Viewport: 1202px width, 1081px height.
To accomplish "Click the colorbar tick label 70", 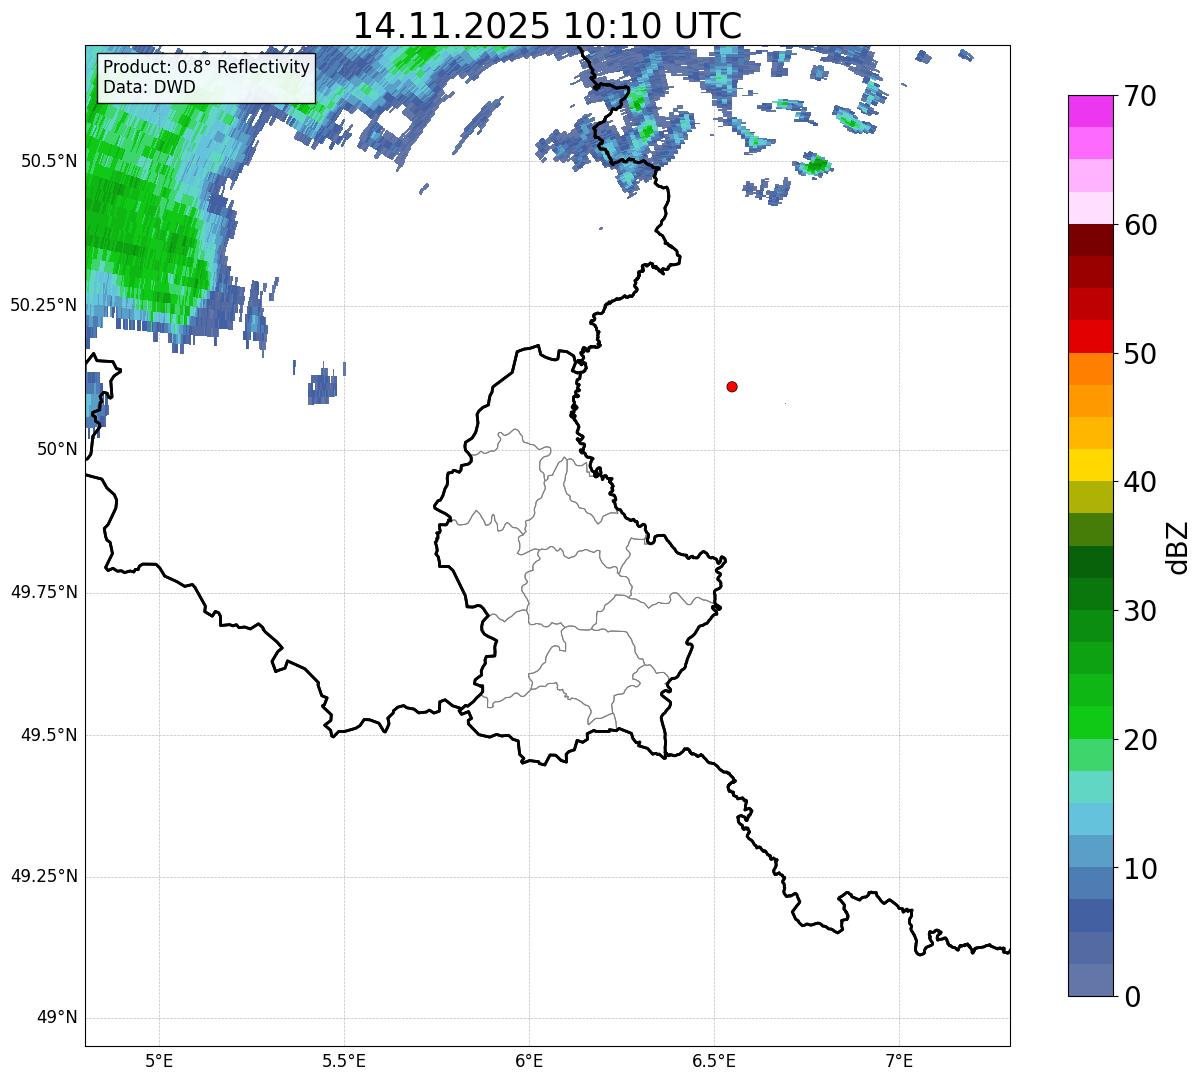I will point(1139,97).
